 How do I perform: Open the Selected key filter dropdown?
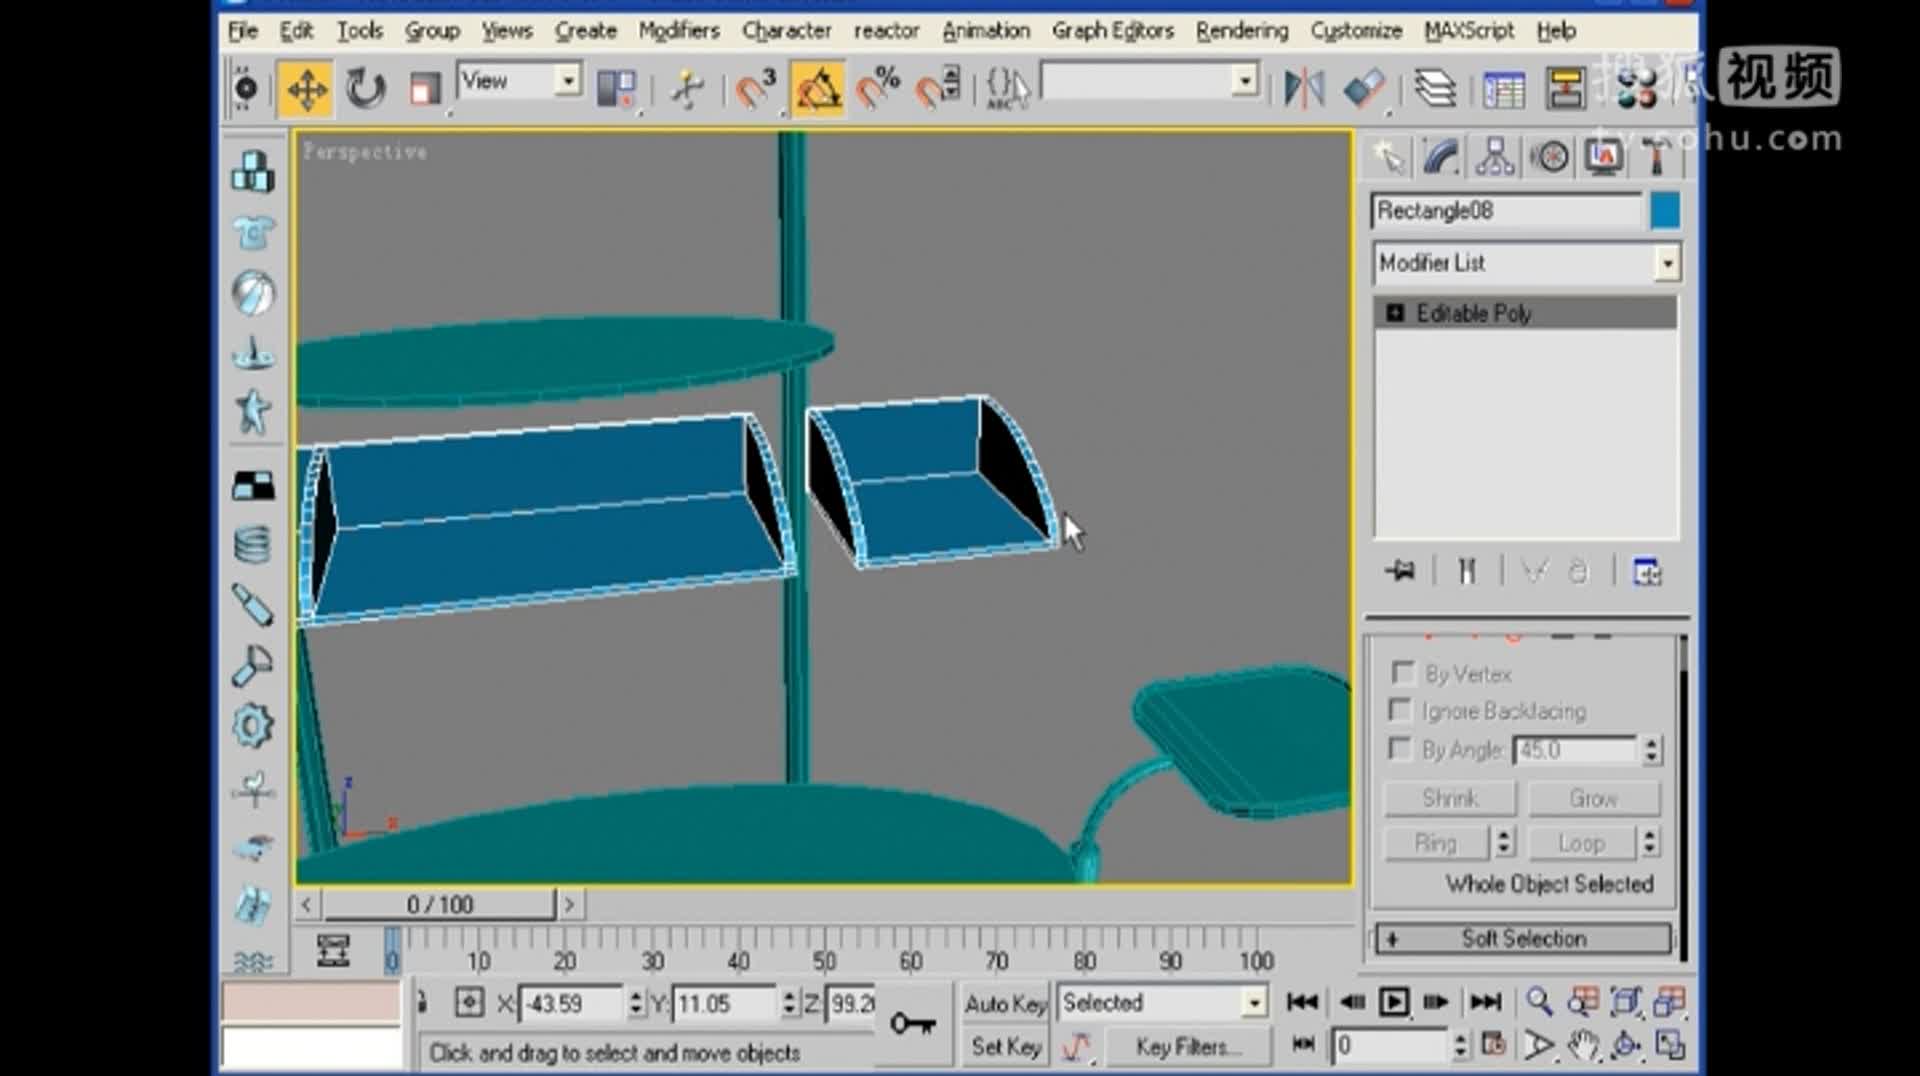(1253, 1002)
